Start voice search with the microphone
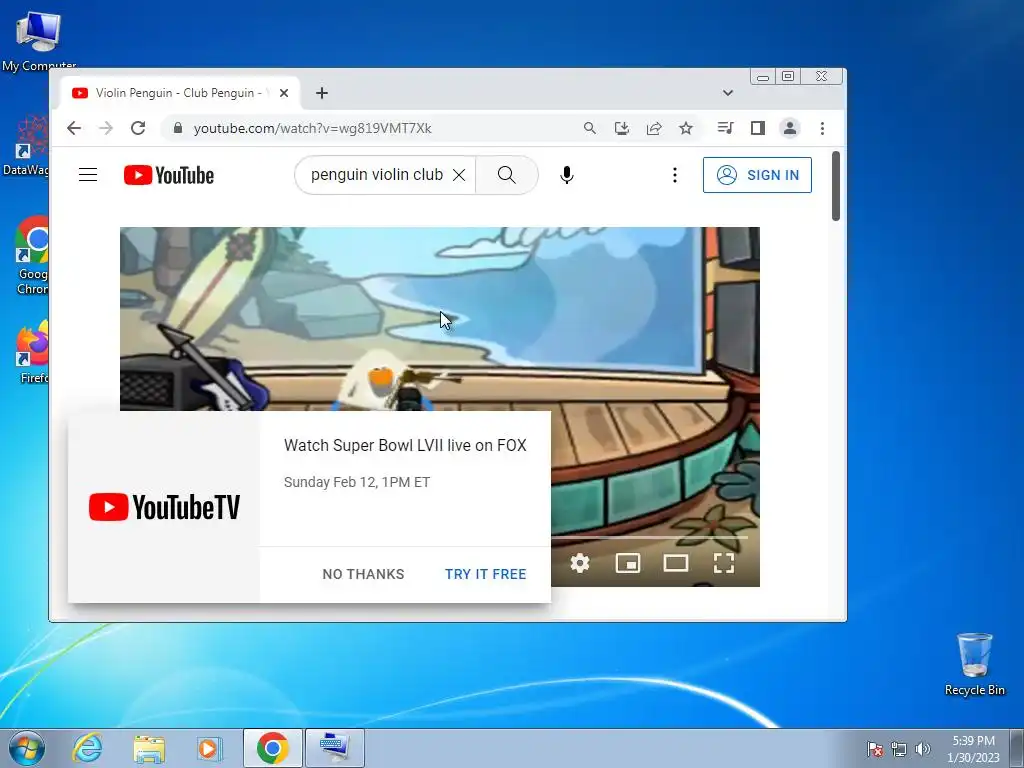Image resolution: width=1024 pixels, height=768 pixels. [x=567, y=175]
